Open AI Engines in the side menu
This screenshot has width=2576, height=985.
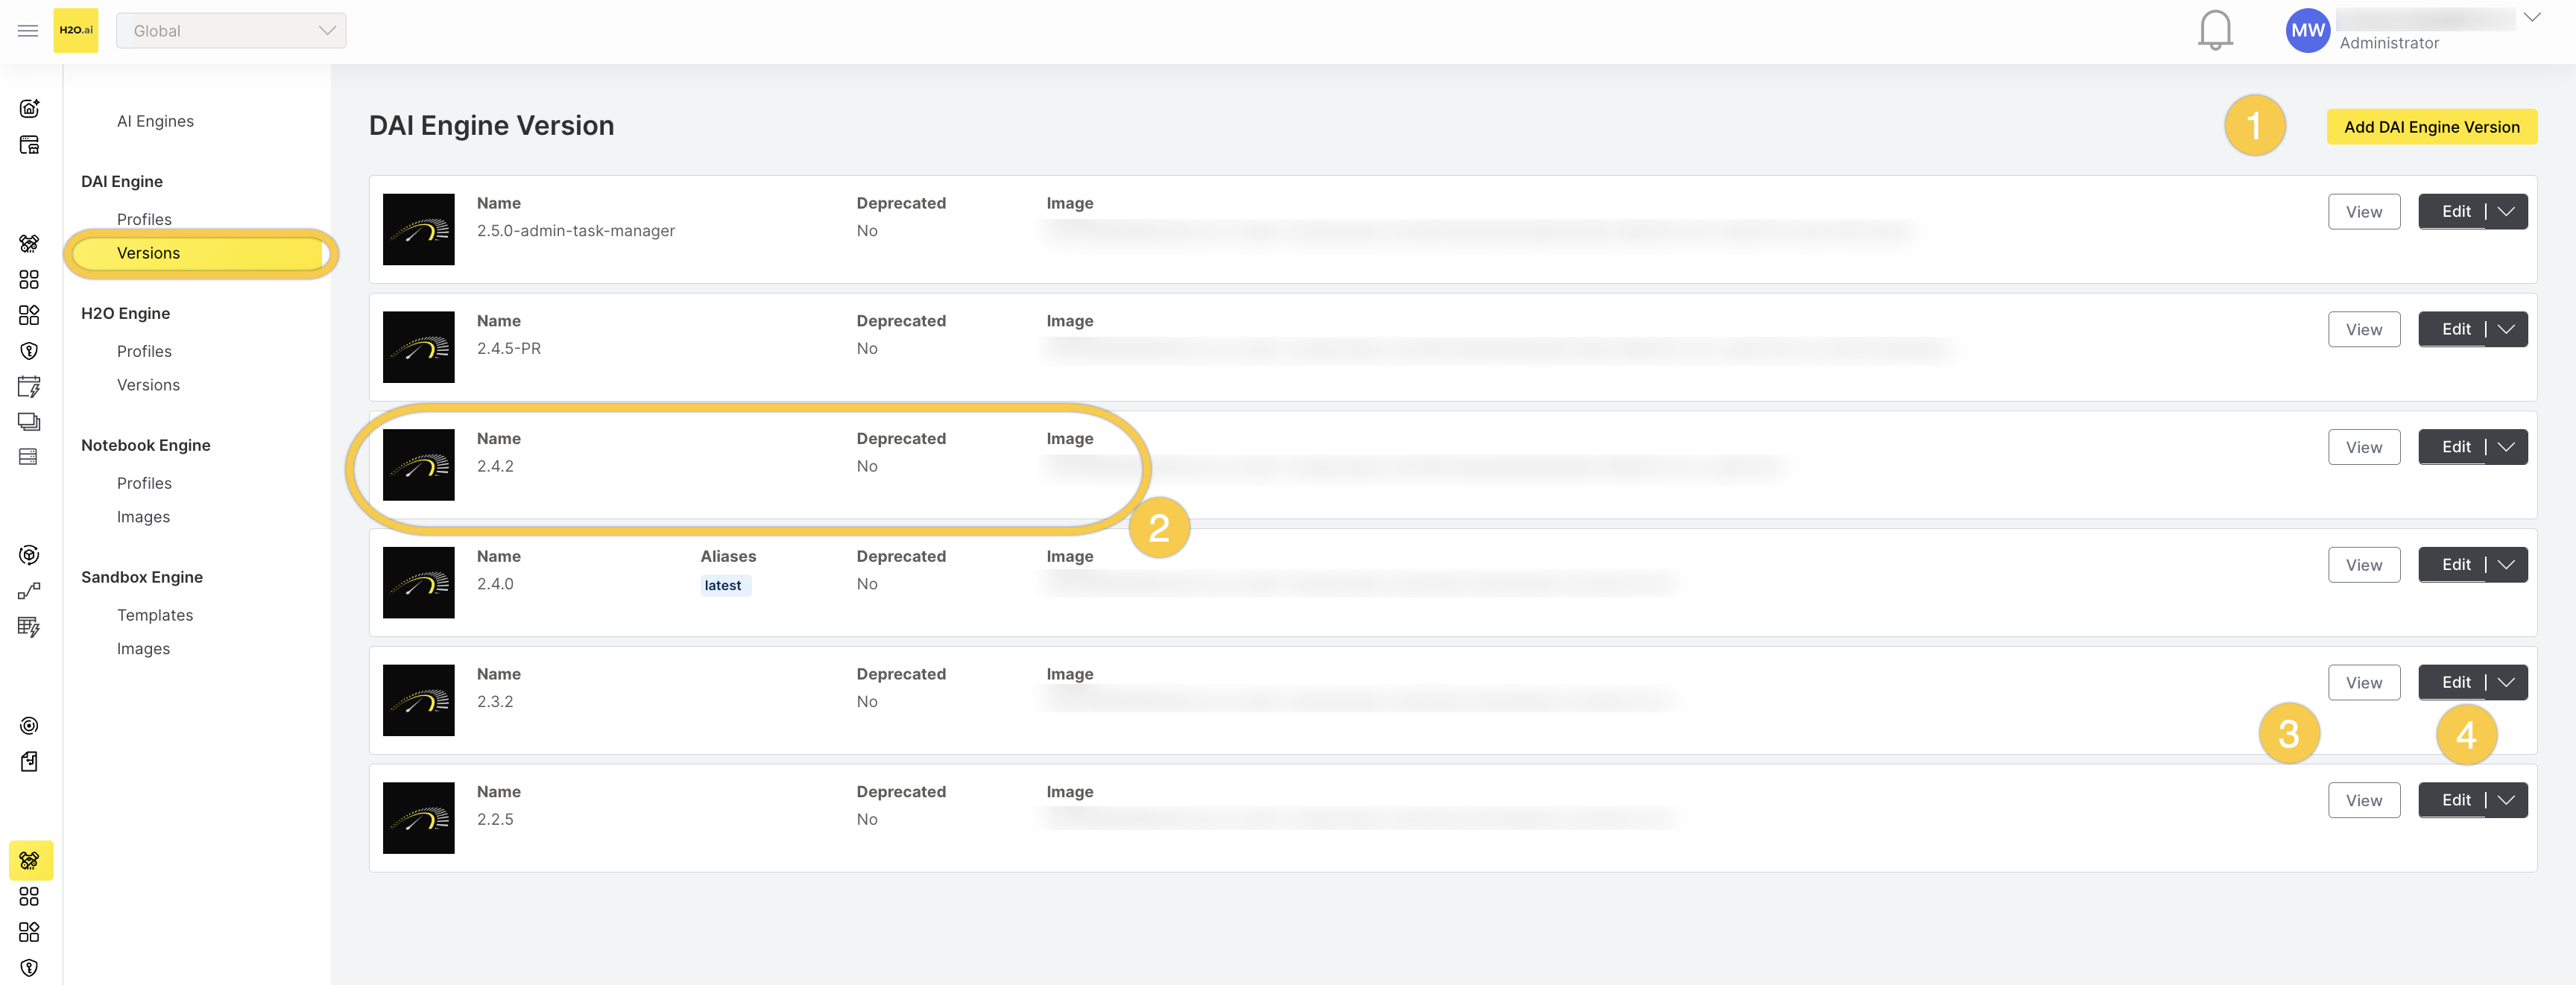[x=155, y=121]
